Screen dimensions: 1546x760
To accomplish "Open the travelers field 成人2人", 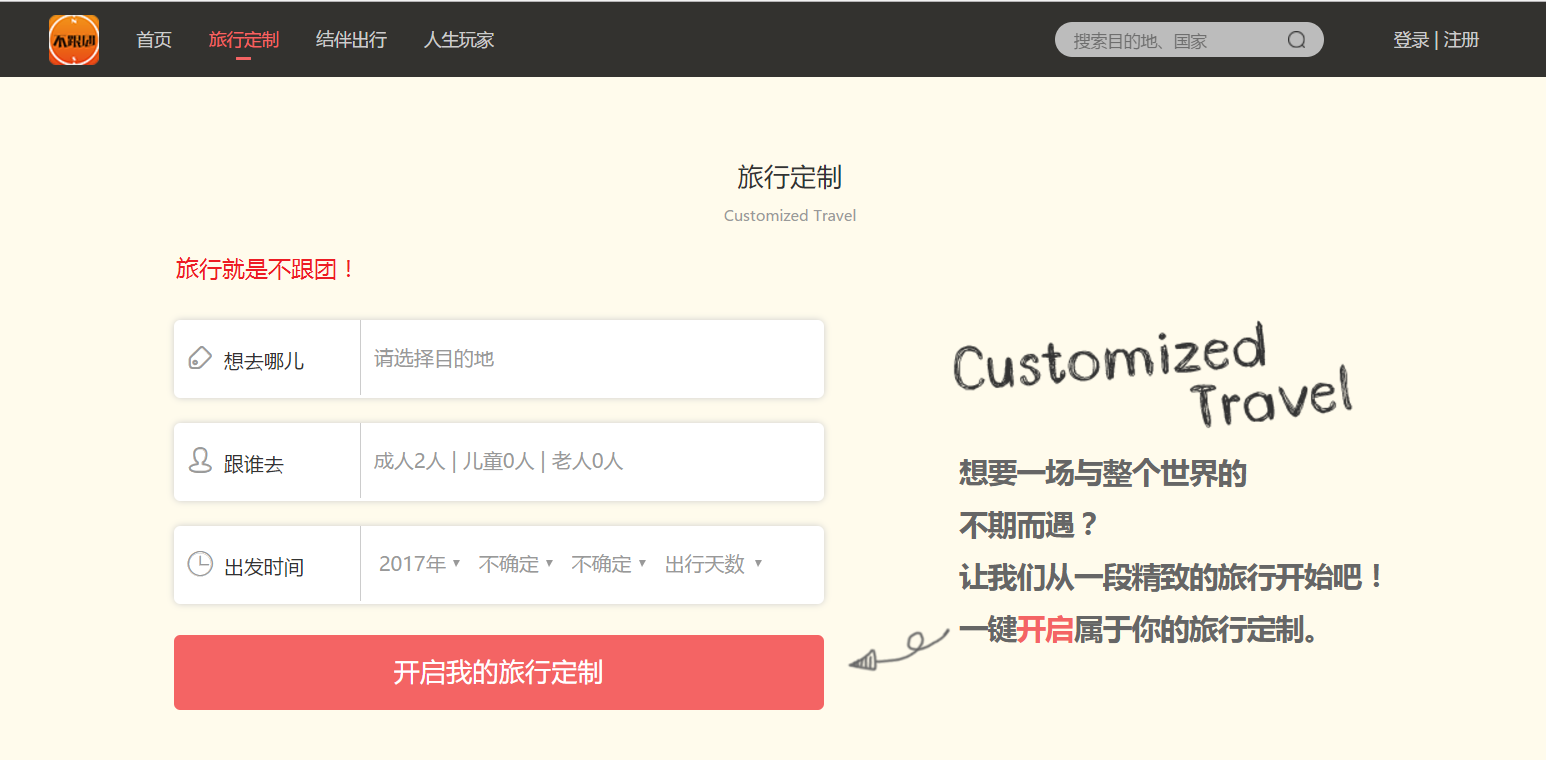I will [592, 461].
